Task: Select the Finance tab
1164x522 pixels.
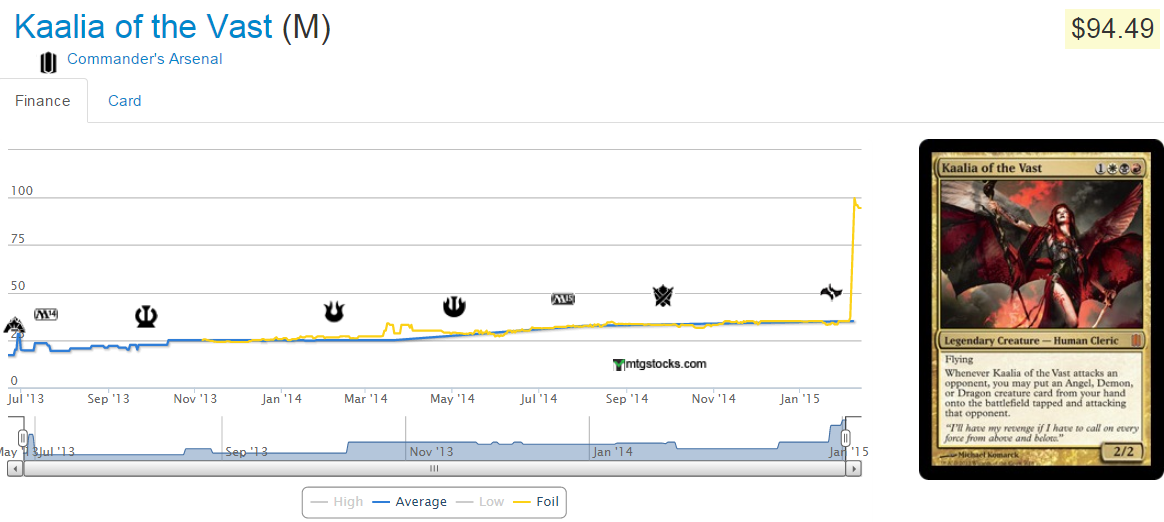Action: 43,101
